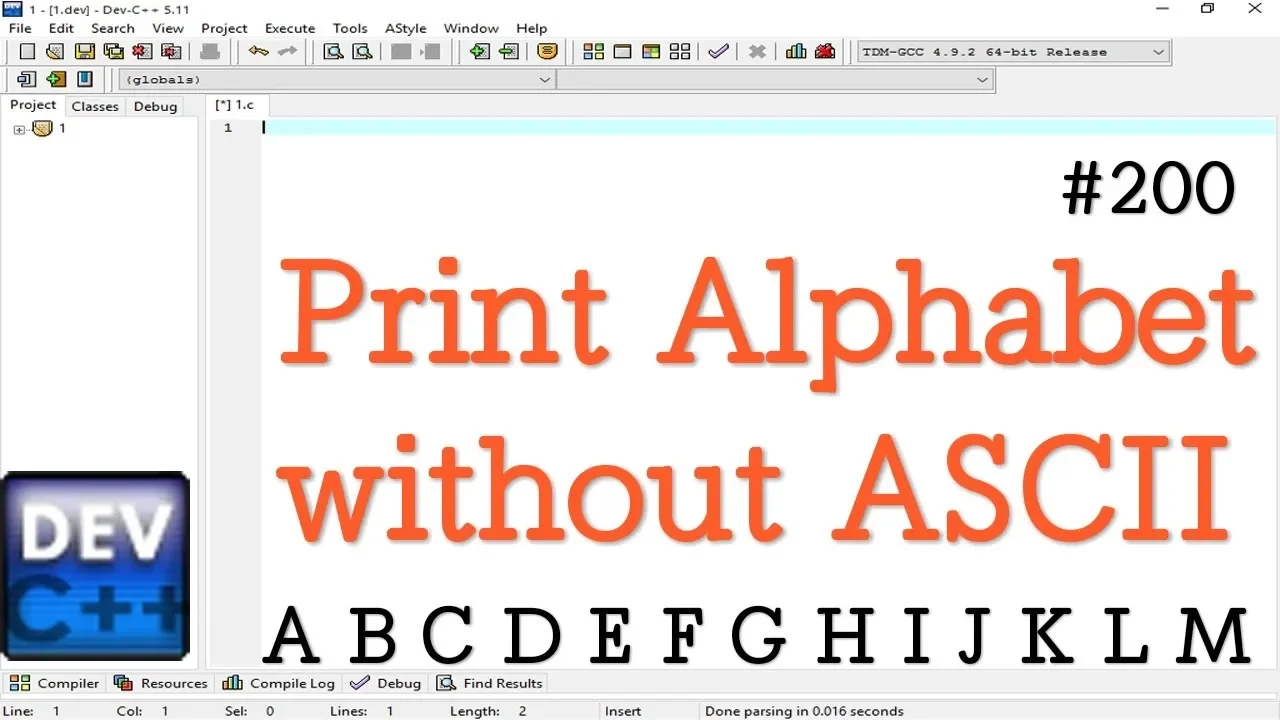Screen dimensions: 1280x720
Task: Click the Close file toolbar icon
Action: point(143,52)
